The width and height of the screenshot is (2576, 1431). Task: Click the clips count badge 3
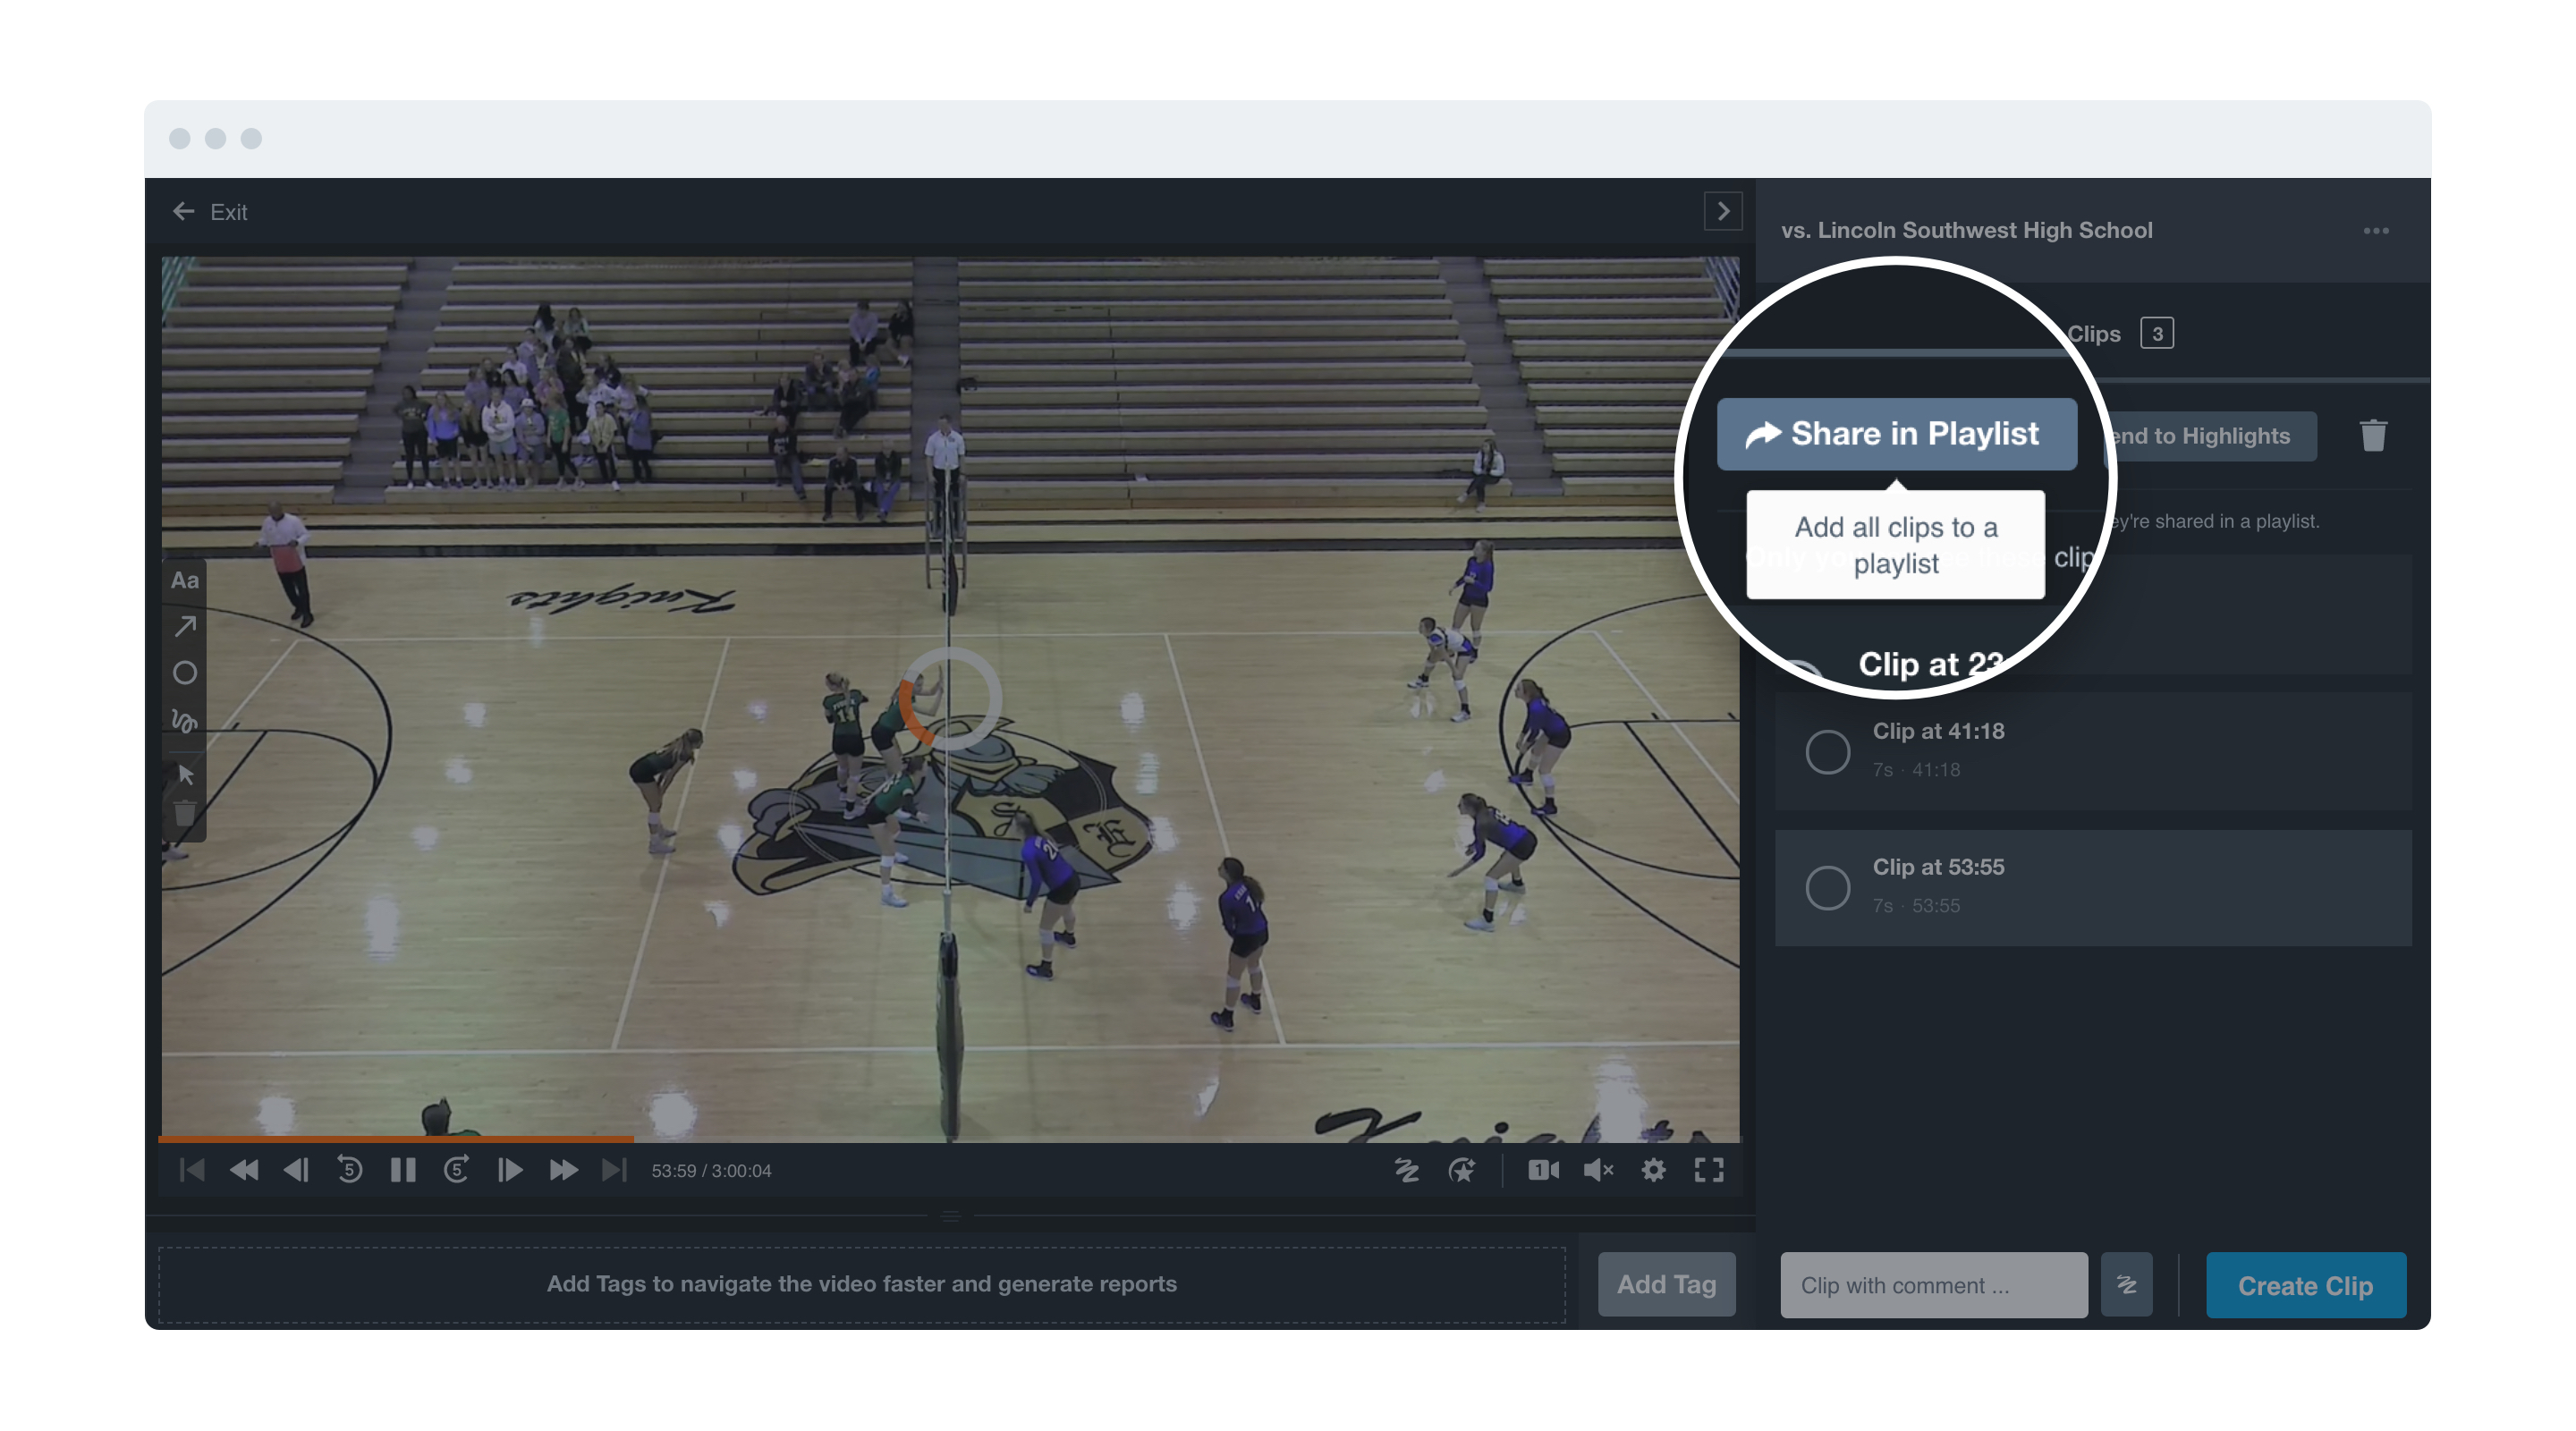pyautogui.click(x=2156, y=334)
